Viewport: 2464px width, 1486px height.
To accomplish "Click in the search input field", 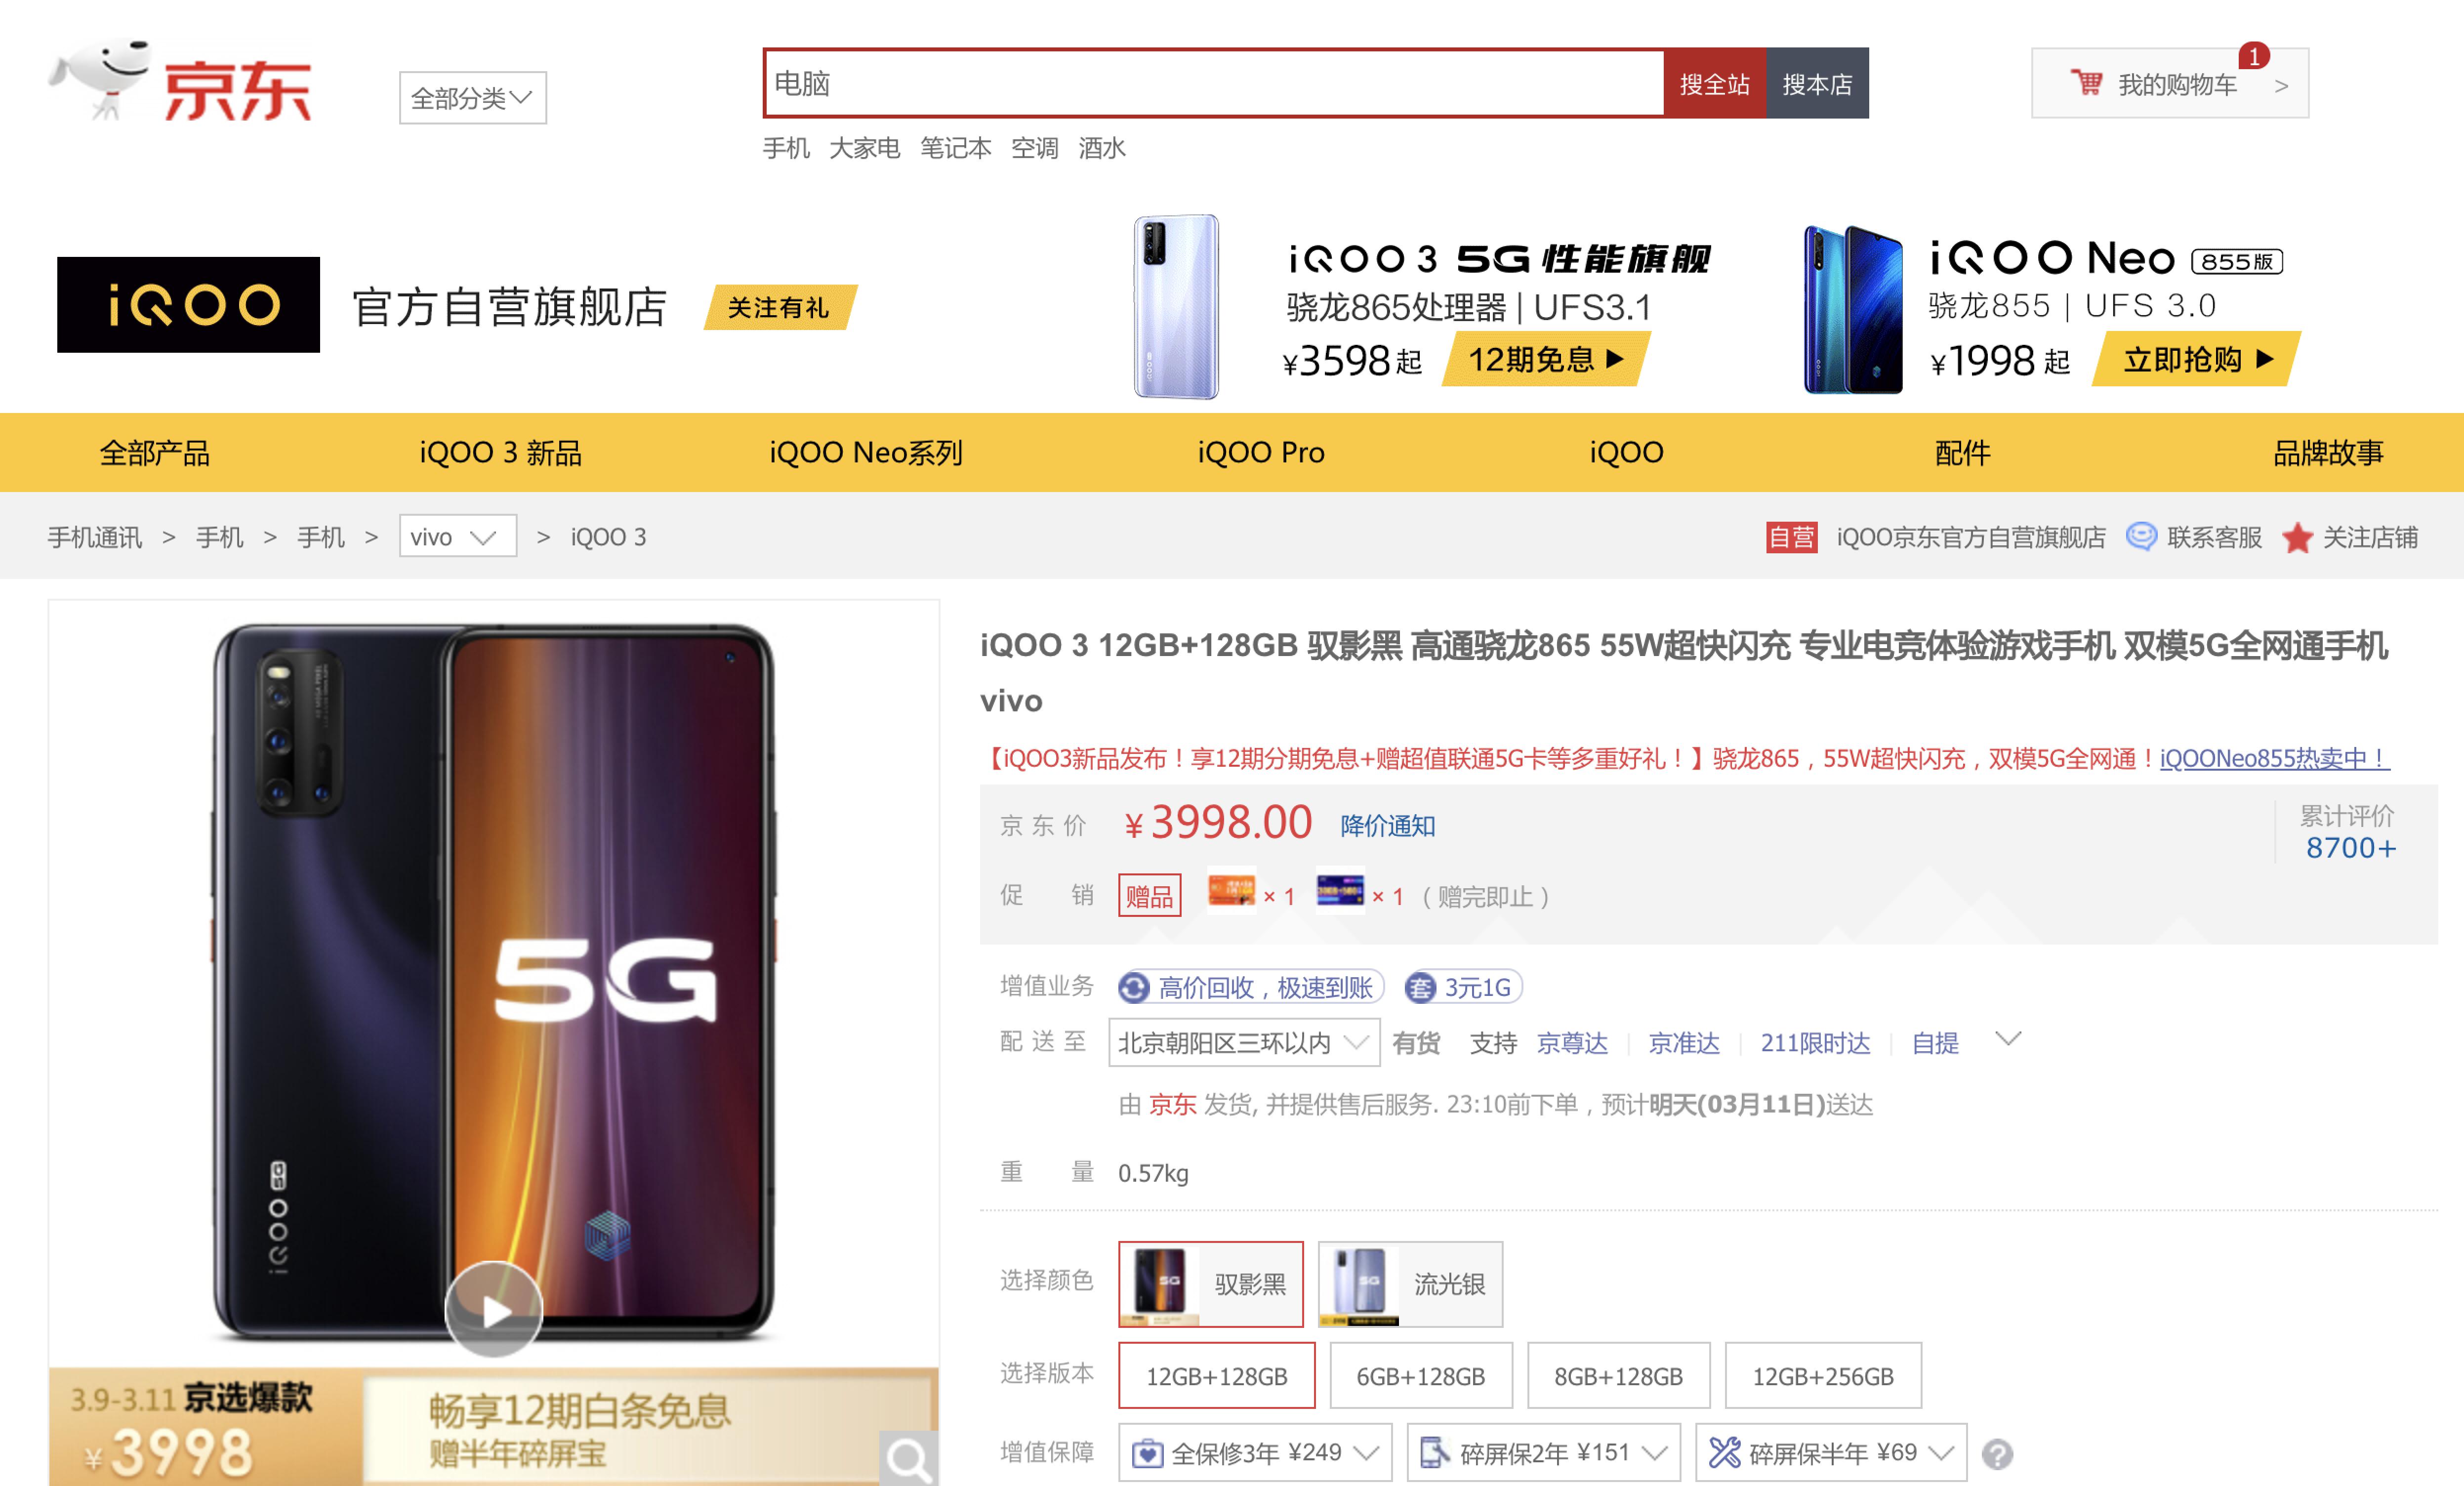I will [x=1214, y=83].
